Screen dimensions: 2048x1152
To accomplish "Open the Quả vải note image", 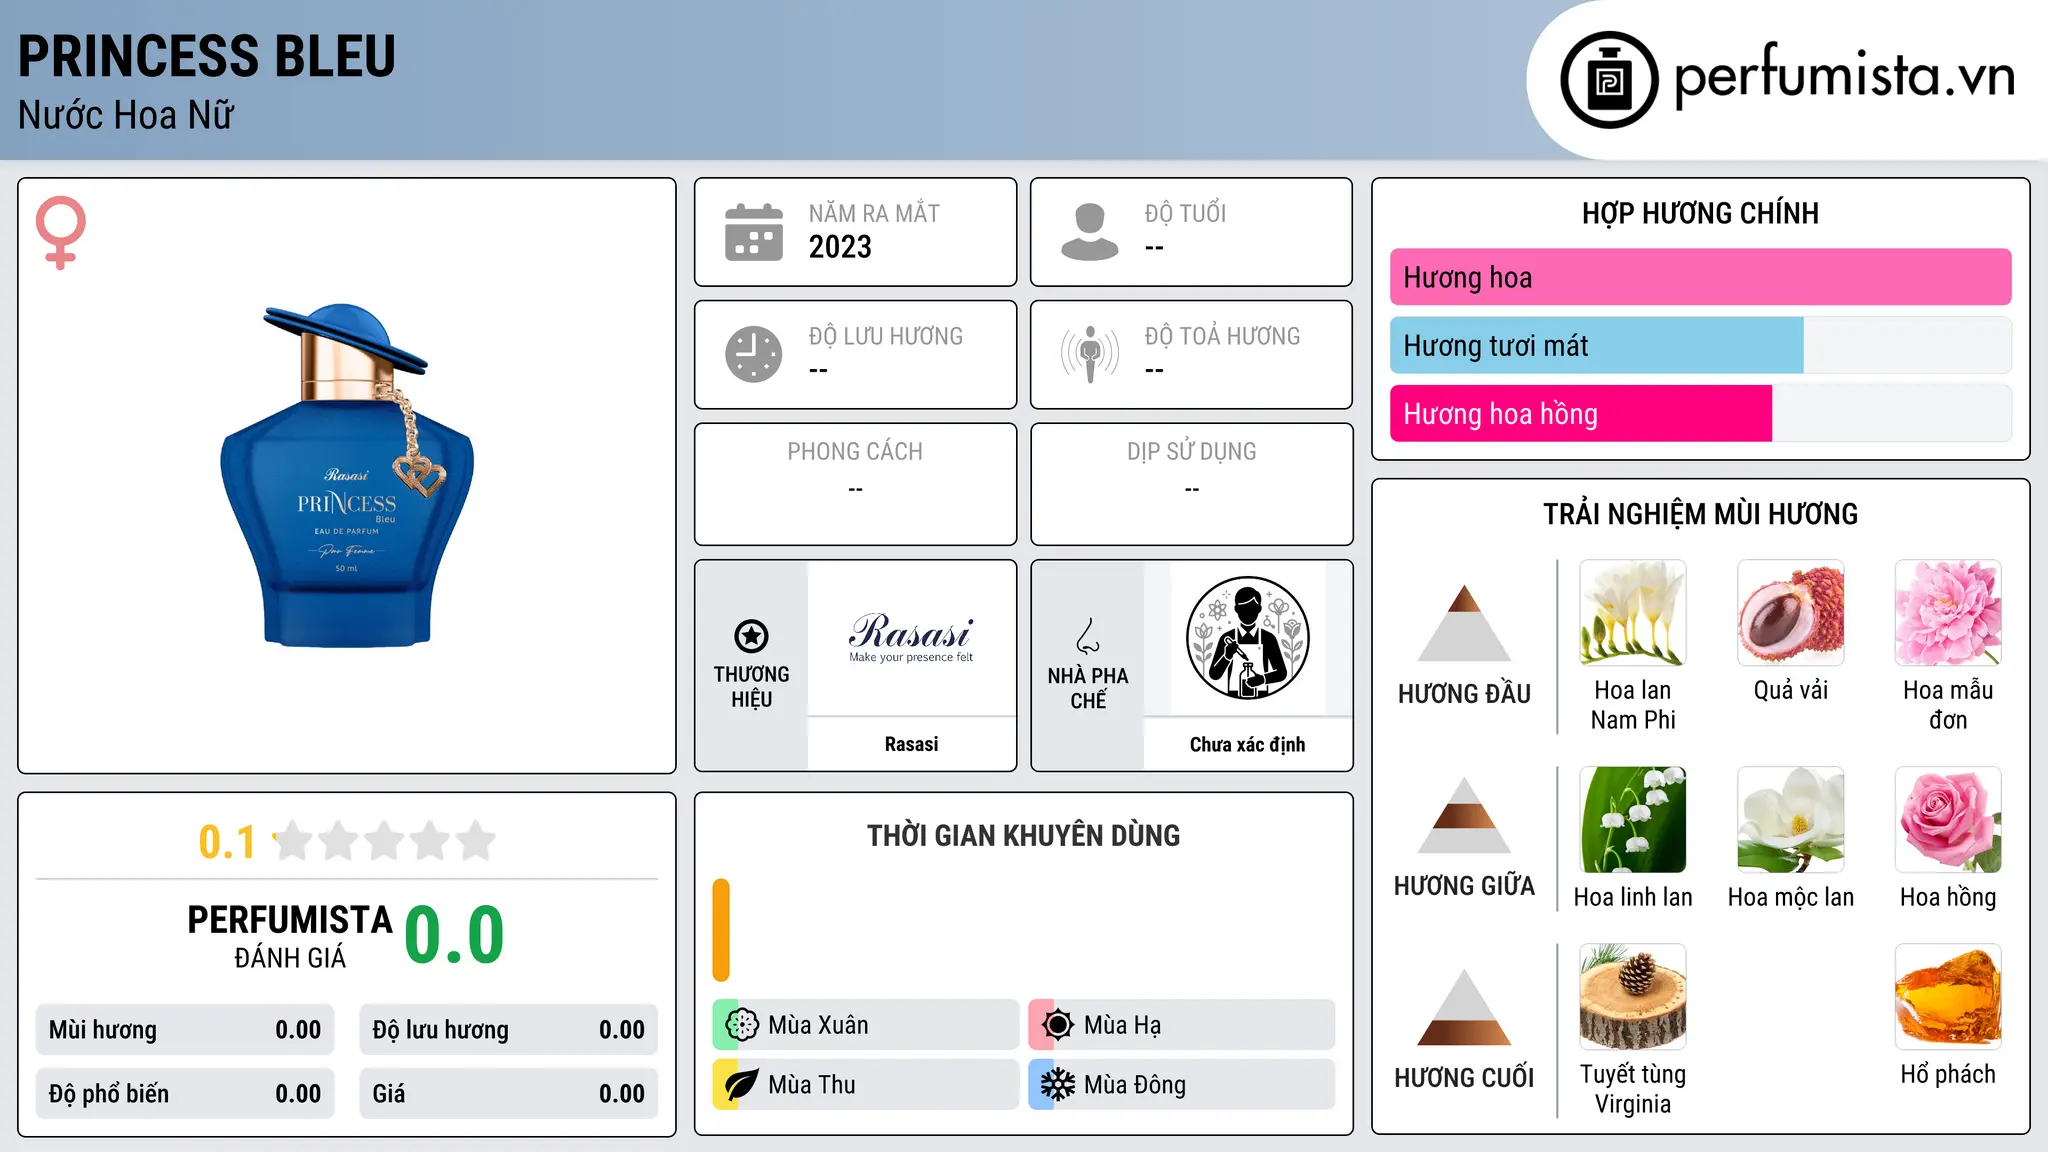I will coord(1791,613).
